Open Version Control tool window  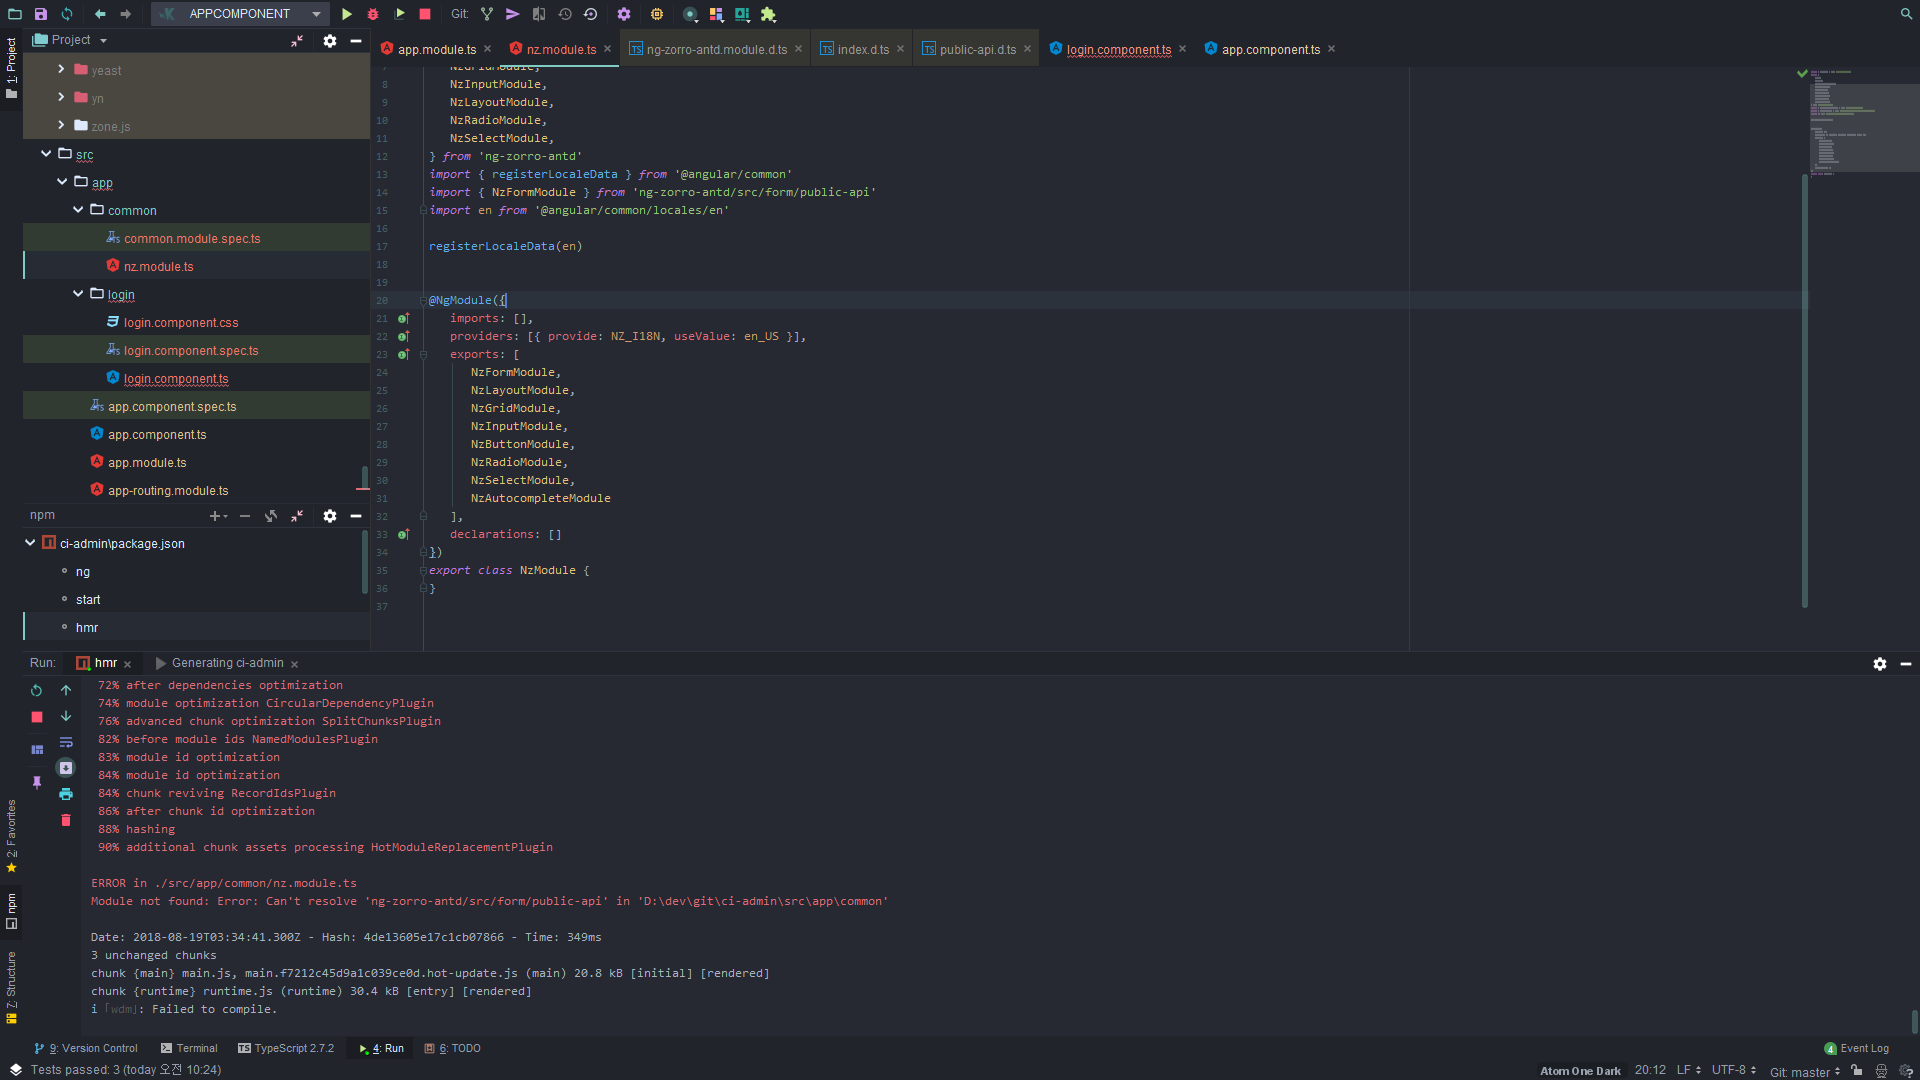click(x=86, y=1049)
